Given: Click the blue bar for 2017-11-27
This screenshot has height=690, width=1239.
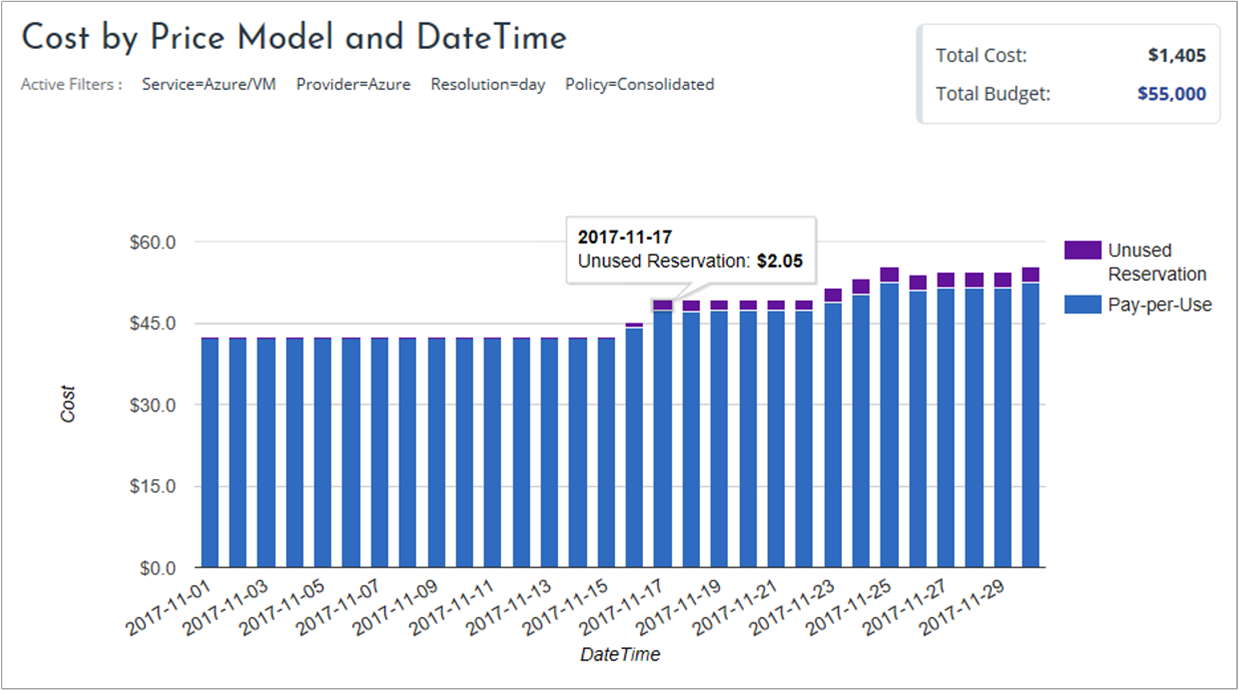Looking at the screenshot, I should [947, 430].
